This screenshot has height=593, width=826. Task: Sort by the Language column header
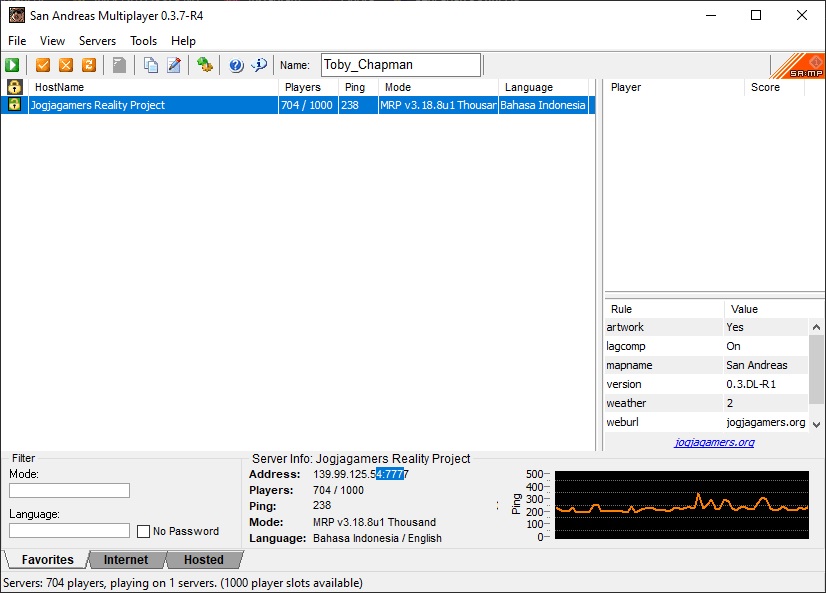[x=543, y=87]
